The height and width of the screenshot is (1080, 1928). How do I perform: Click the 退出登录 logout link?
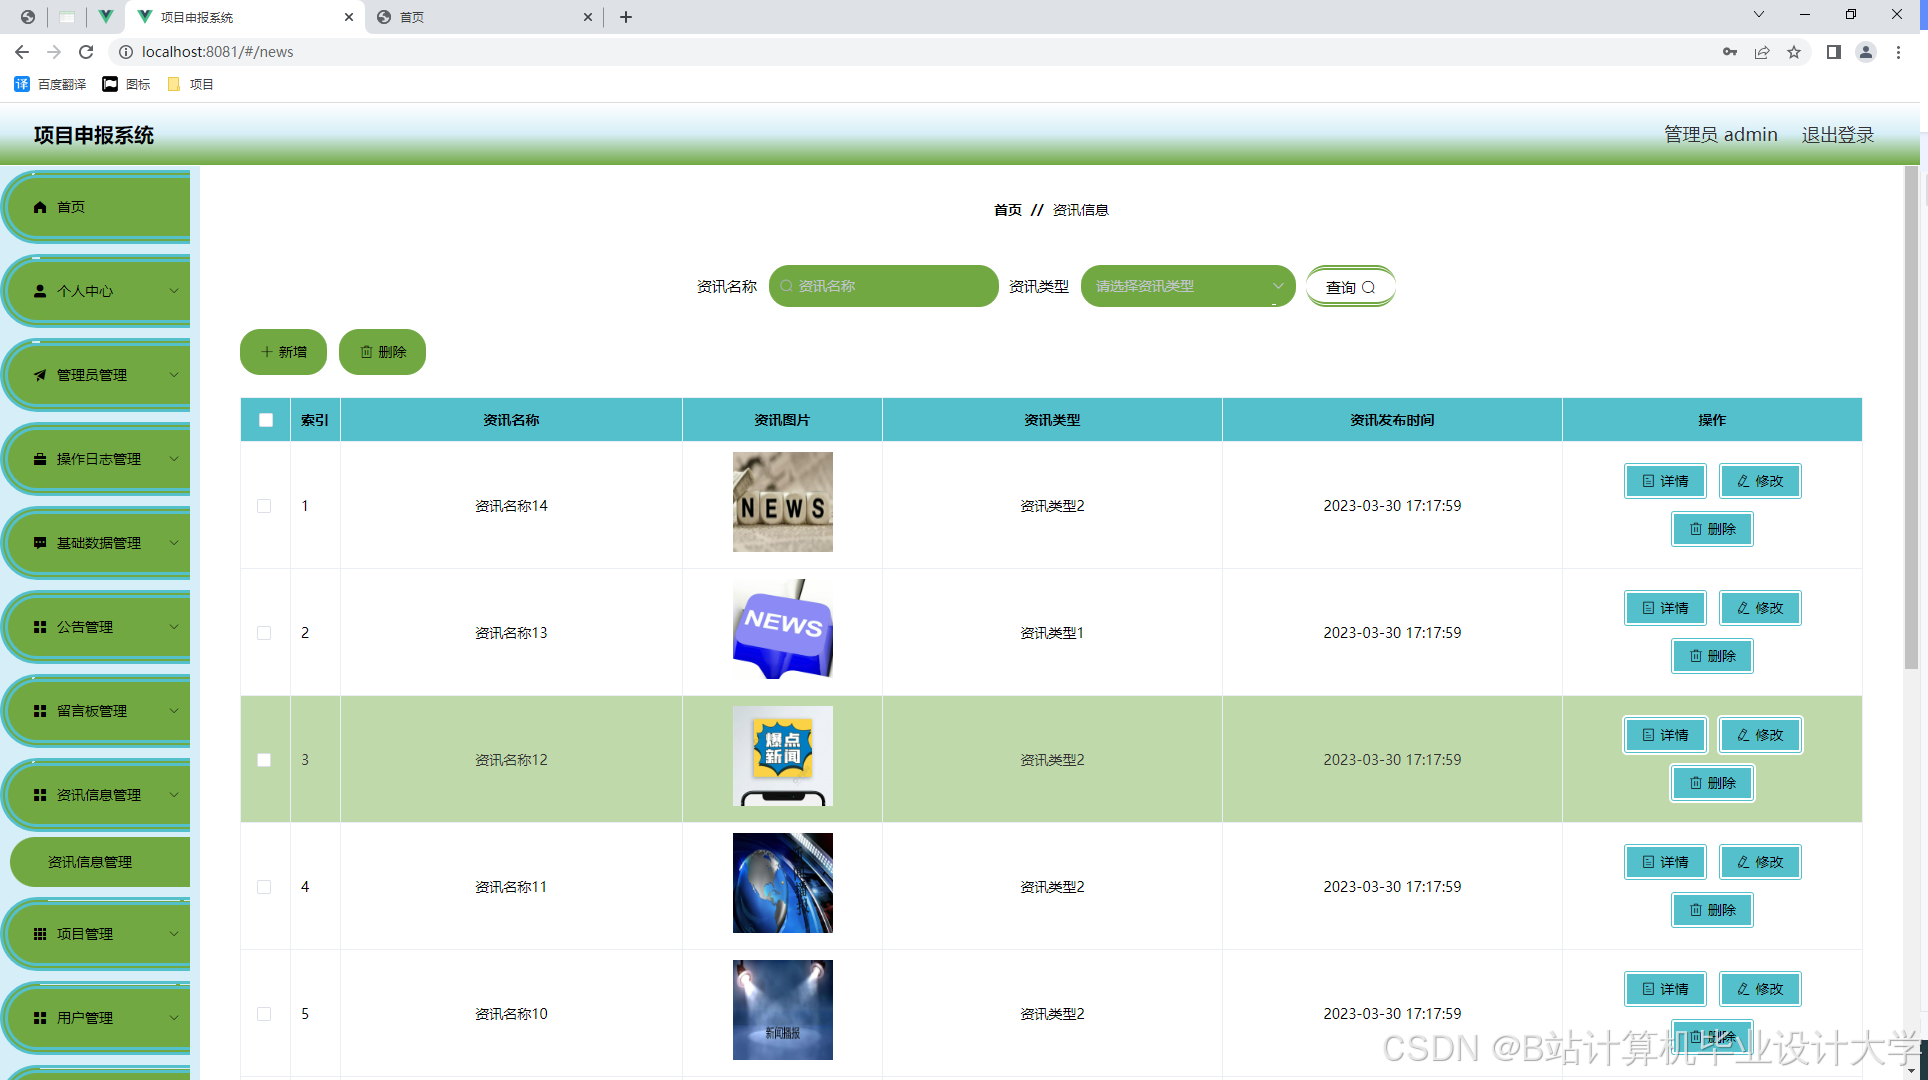coord(1837,135)
